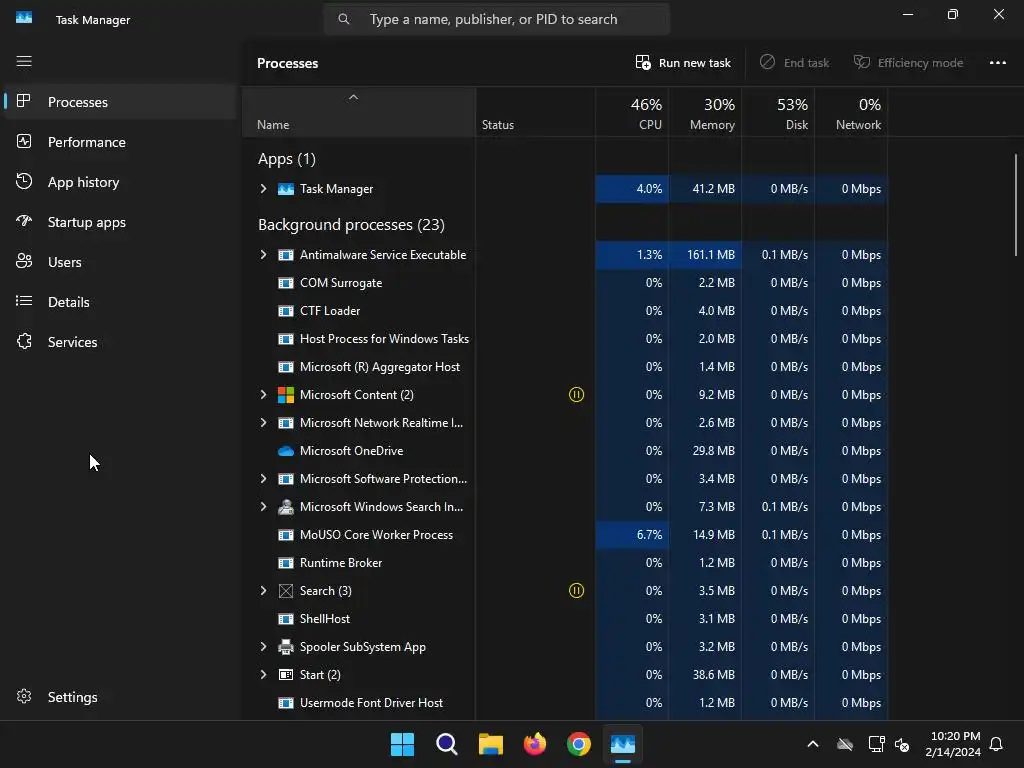Select Microsoft (R) Aggregator Host row
1024x768 pixels.
tap(565, 367)
